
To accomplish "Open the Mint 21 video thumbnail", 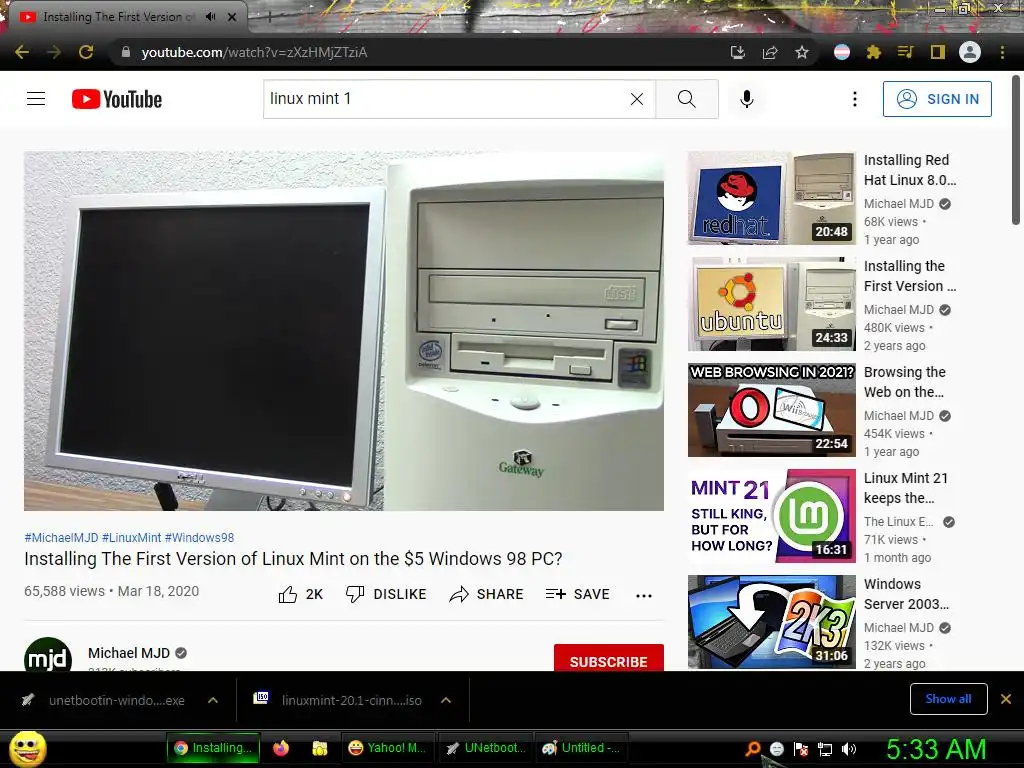I will pos(771,516).
